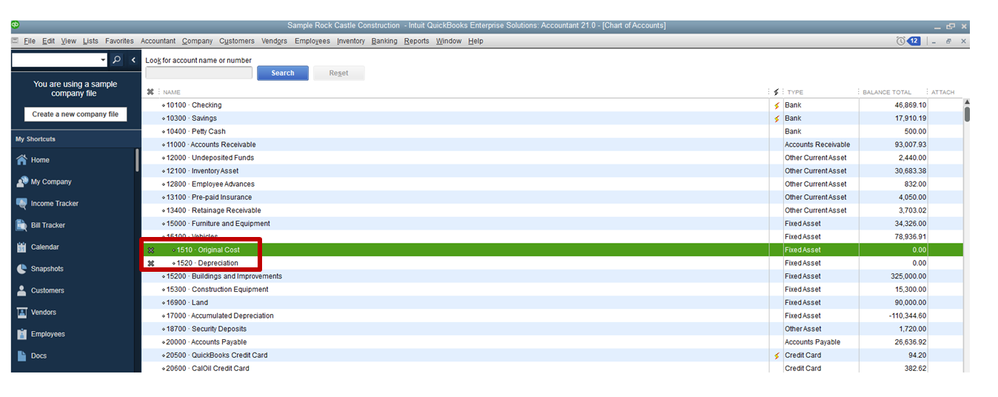
Task: Sort by the NAME column header
Action: 172,92
